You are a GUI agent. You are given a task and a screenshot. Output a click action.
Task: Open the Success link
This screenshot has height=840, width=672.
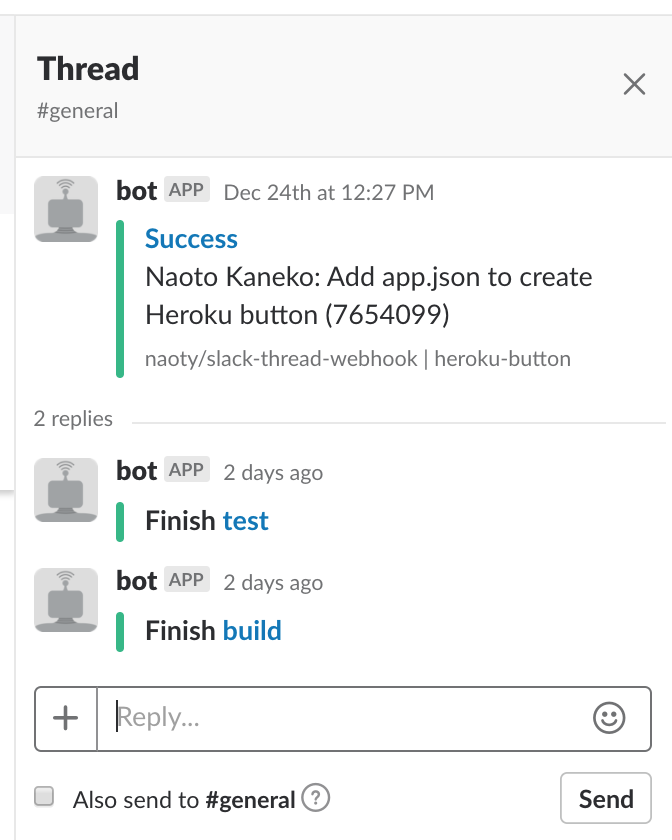pos(191,239)
